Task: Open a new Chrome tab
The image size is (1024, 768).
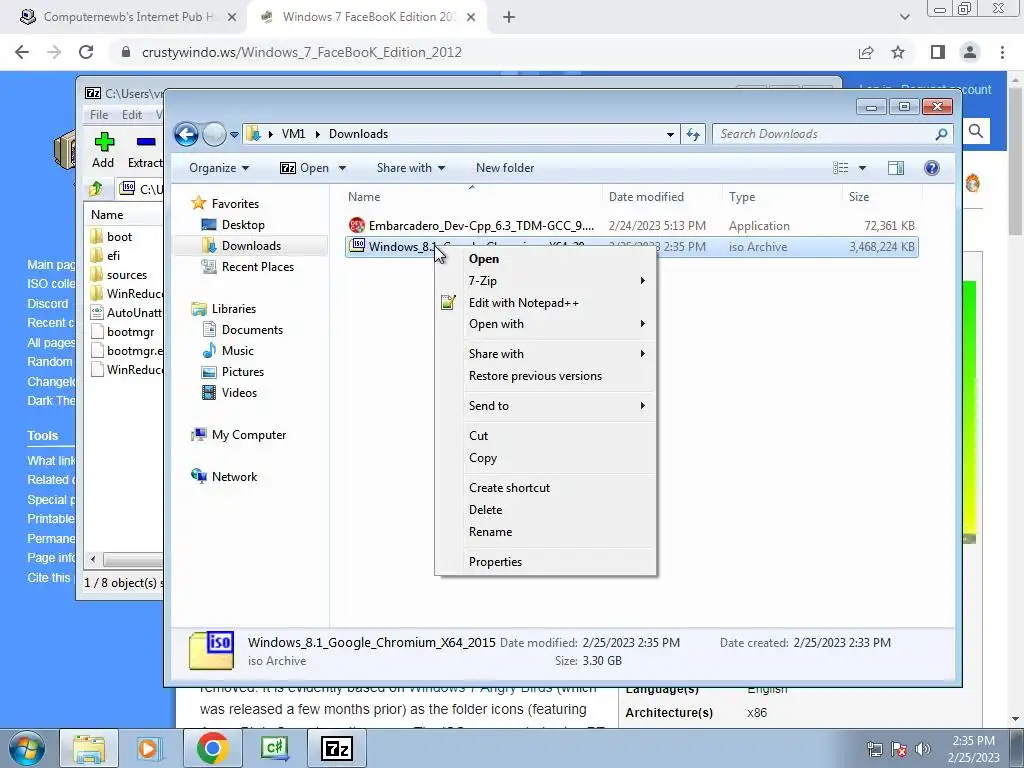Action: (509, 17)
